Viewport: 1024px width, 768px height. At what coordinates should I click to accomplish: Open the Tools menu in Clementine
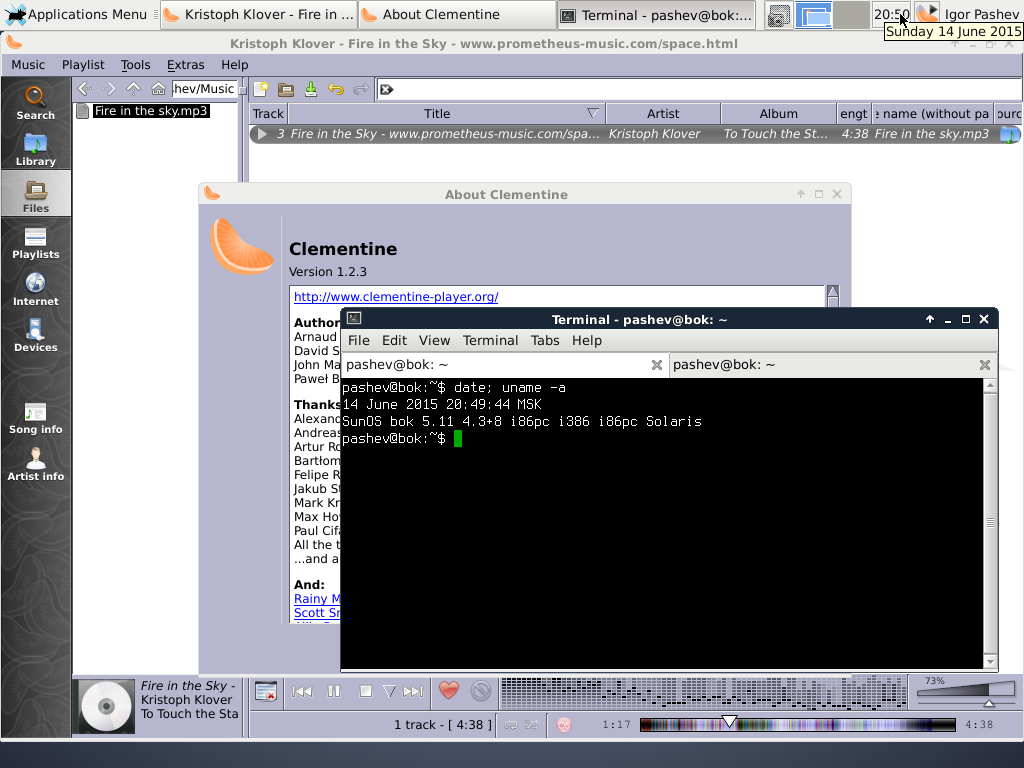[135, 65]
